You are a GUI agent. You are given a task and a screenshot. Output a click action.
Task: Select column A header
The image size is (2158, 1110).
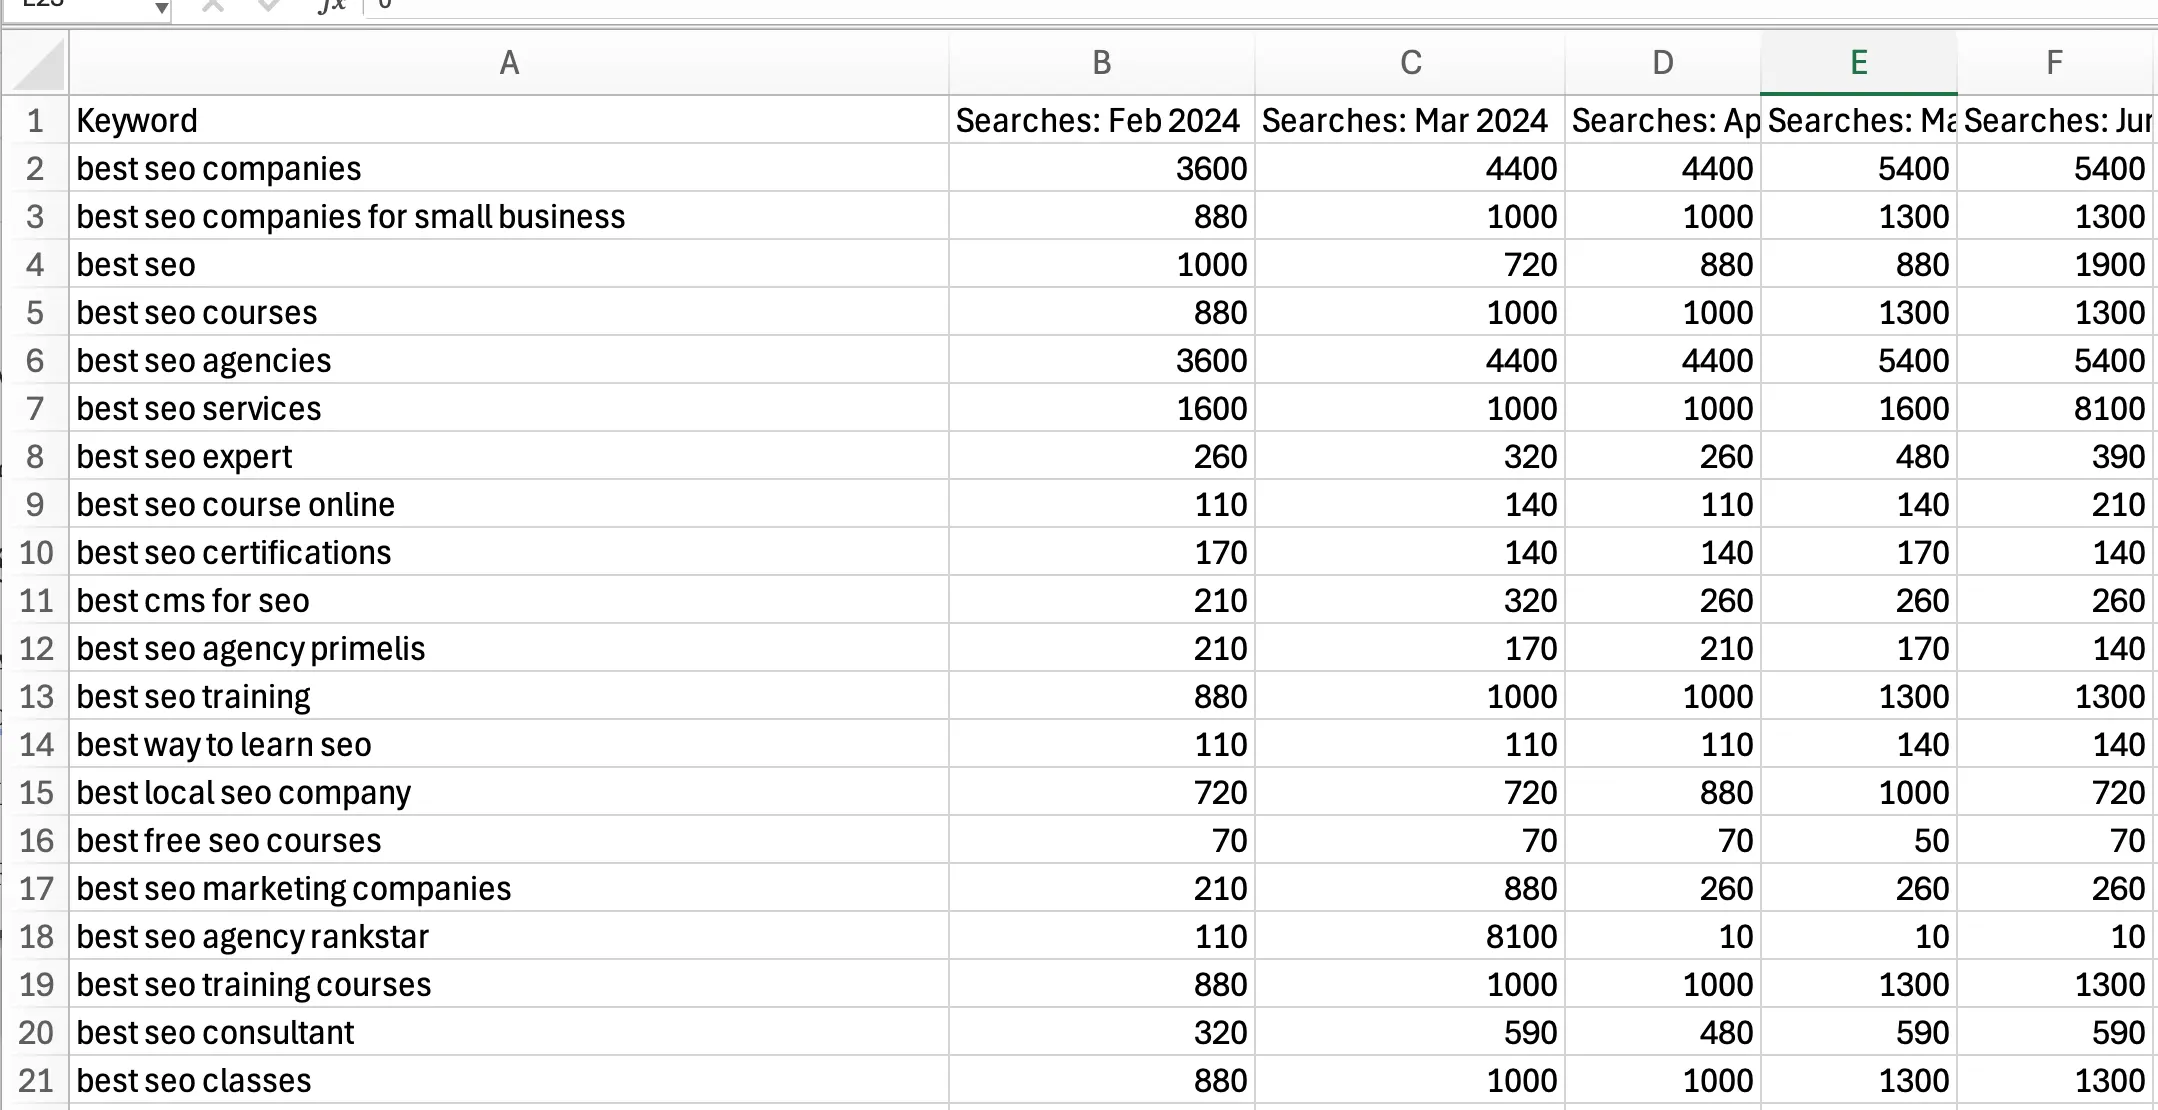[509, 64]
